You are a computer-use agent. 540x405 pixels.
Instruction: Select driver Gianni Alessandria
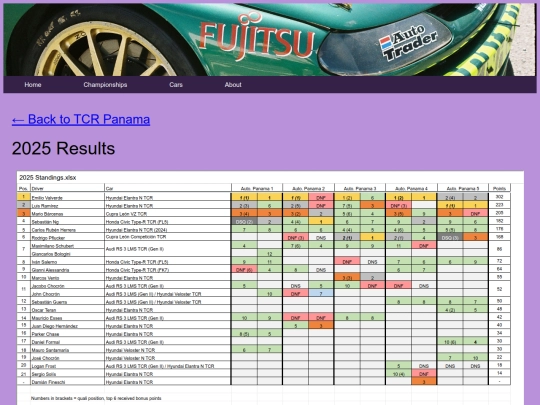click(x=50, y=270)
